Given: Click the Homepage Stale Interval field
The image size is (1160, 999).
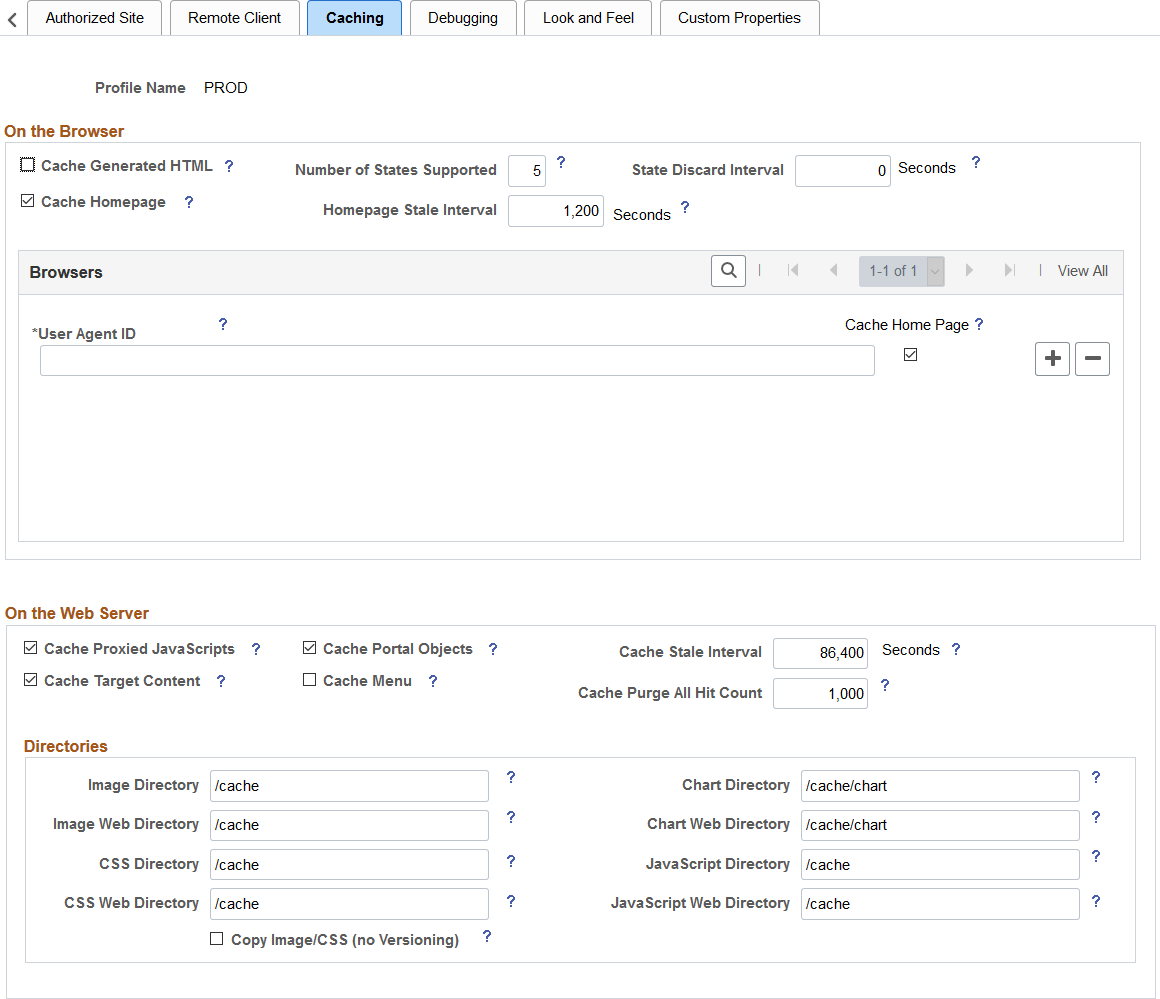Looking at the screenshot, I should pos(556,211).
